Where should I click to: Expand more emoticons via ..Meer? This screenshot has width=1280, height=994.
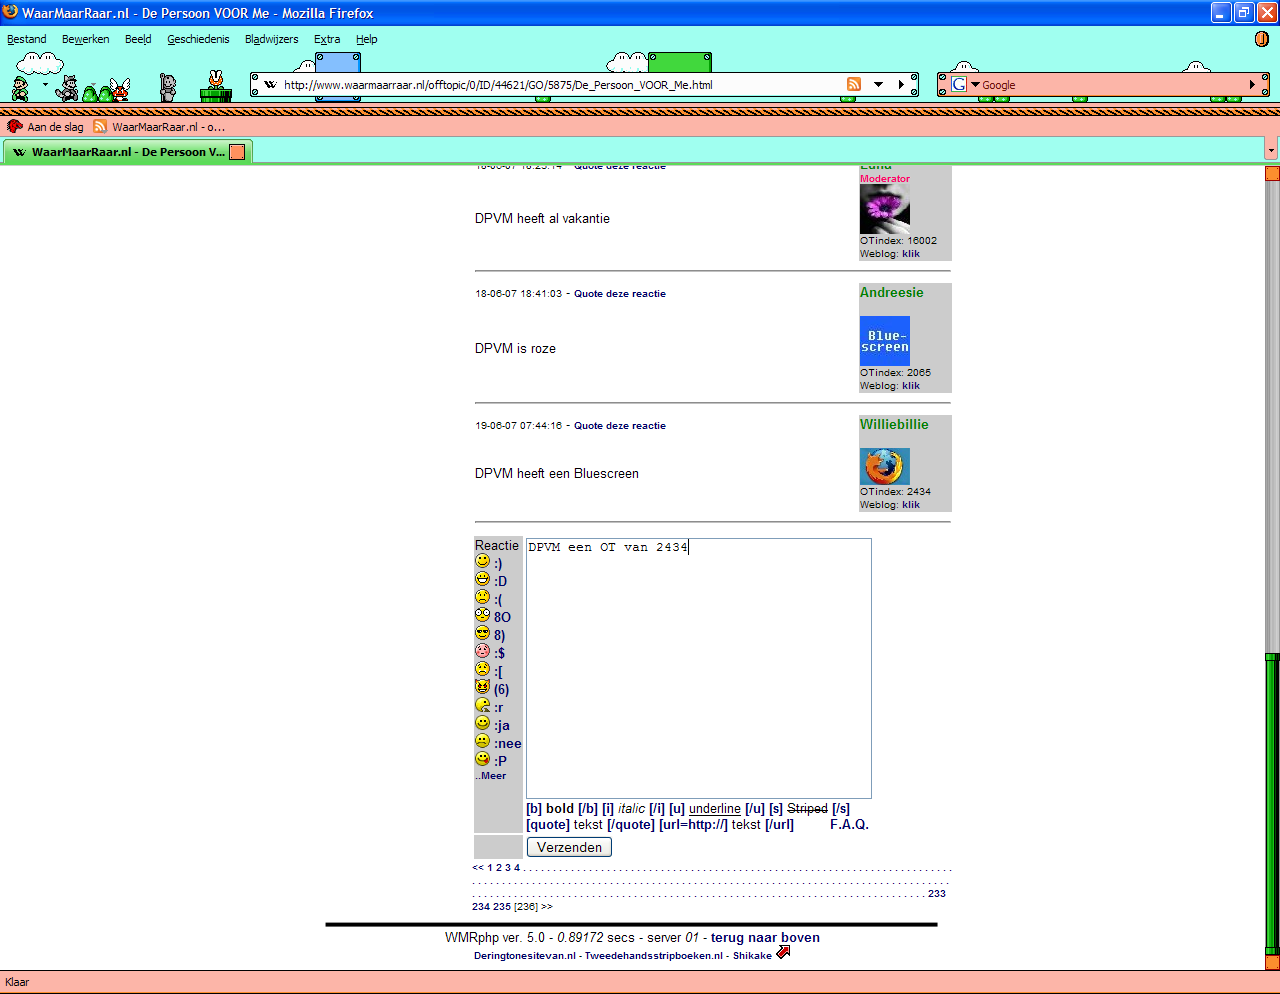point(490,776)
